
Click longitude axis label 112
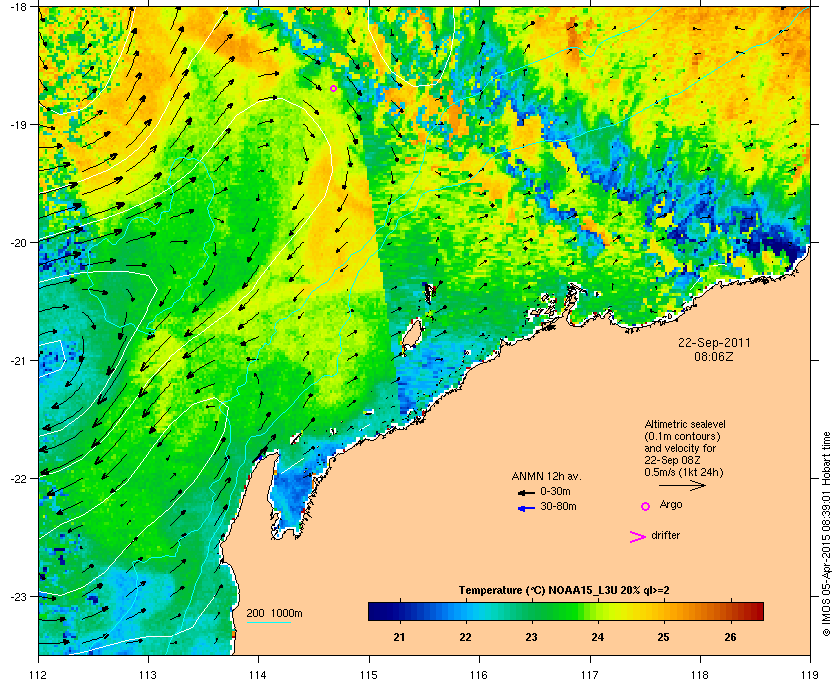coord(39,674)
